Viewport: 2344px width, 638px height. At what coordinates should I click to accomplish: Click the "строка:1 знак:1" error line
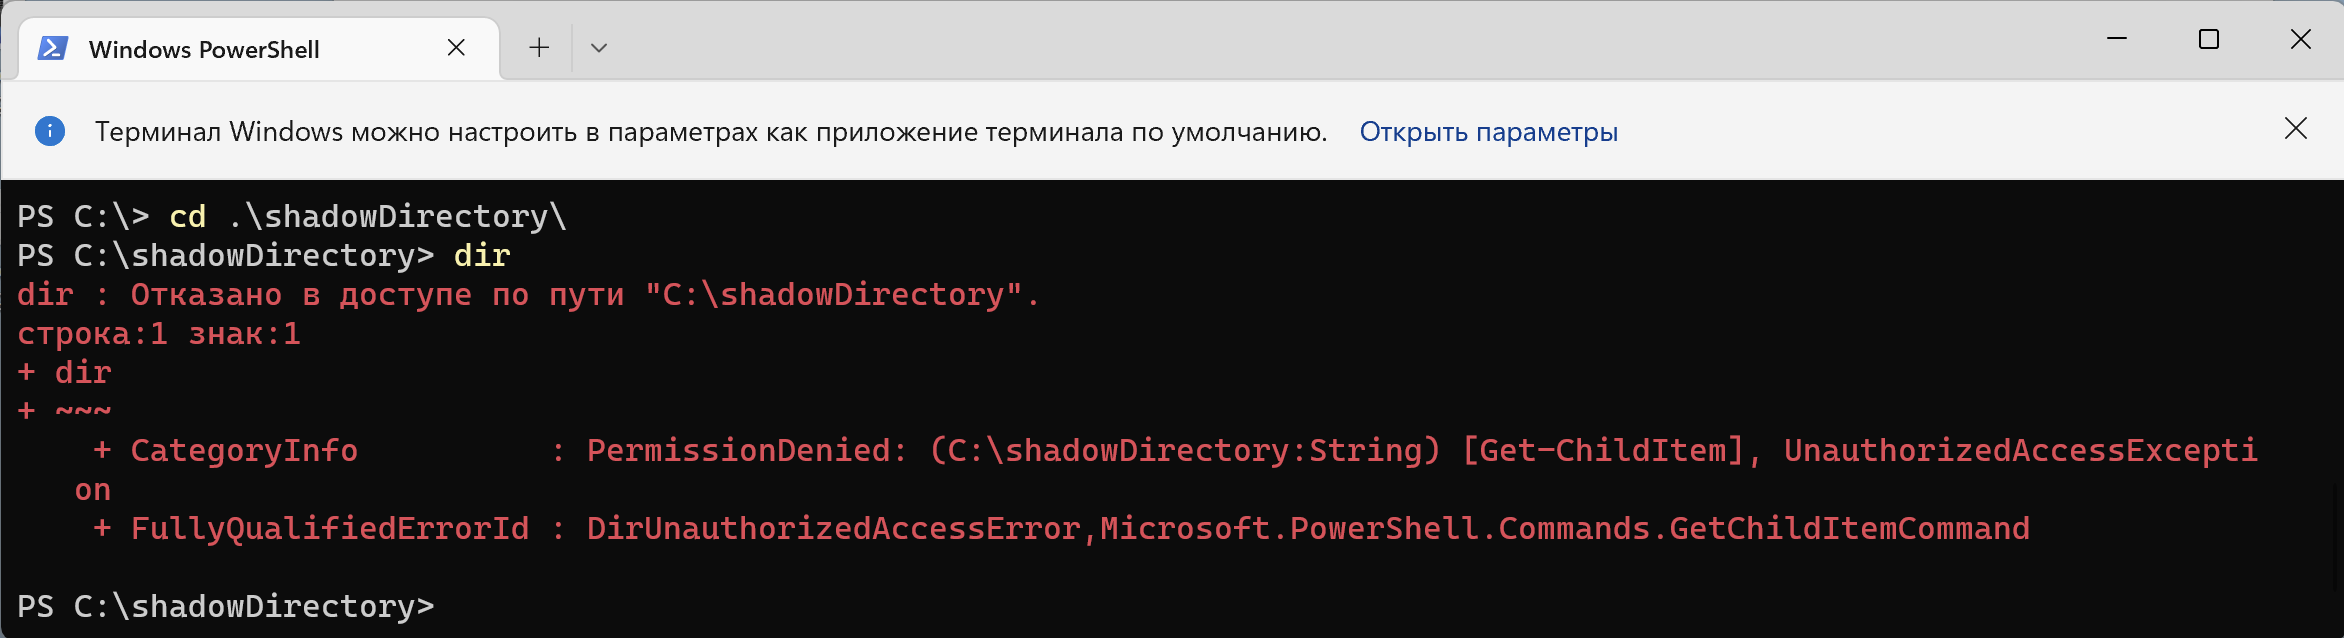click(159, 333)
